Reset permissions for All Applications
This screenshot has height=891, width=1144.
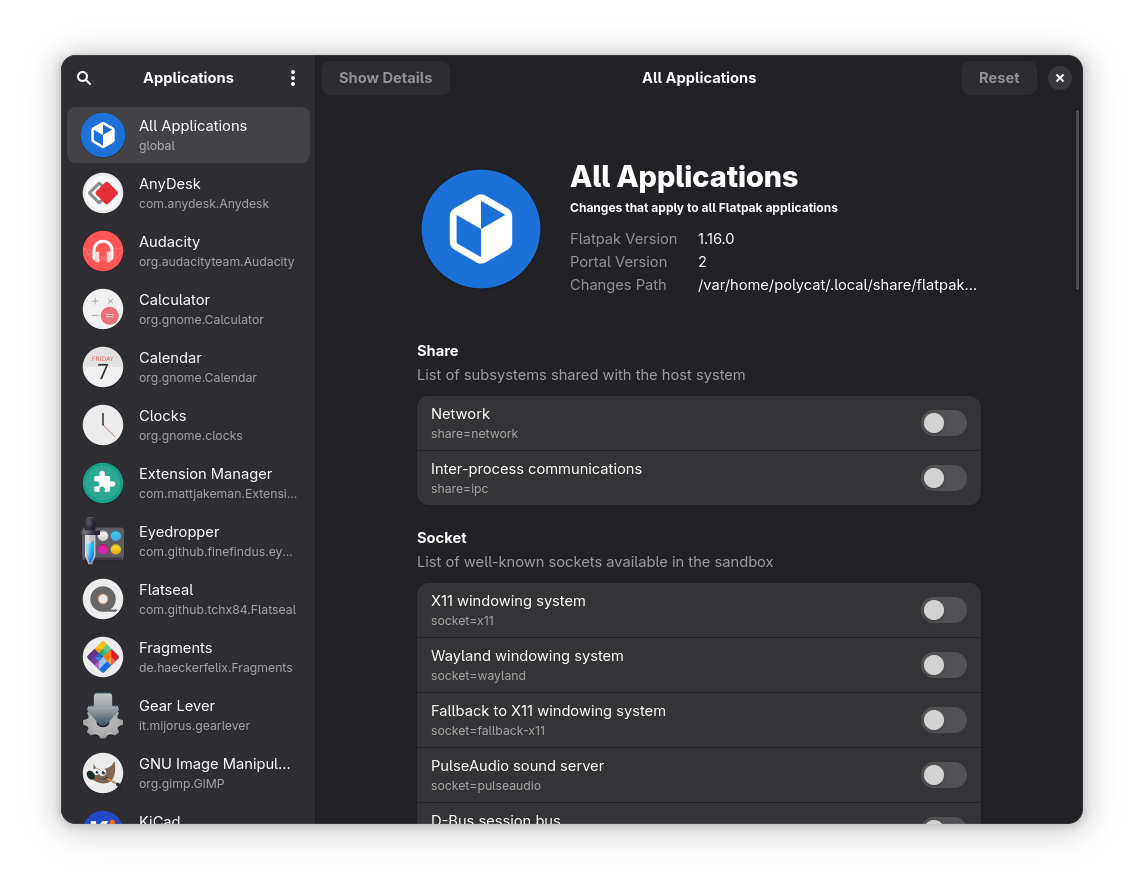pyautogui.click(x=999, y=77)
